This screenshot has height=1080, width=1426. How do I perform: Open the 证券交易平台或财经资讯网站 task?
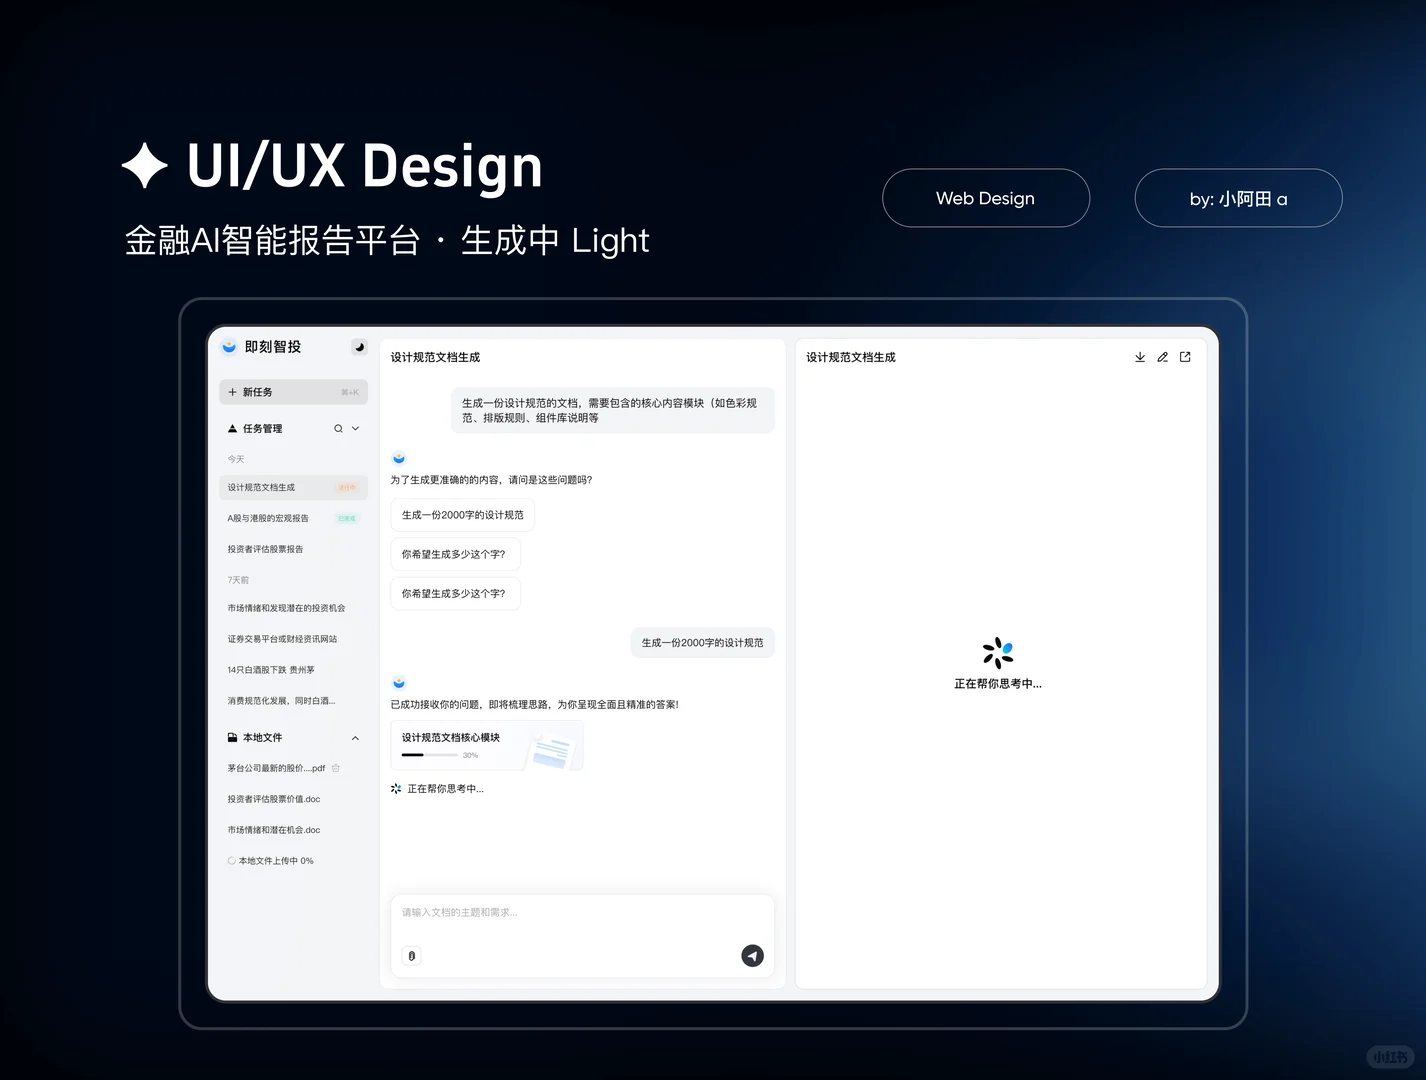tap(282, 639)
